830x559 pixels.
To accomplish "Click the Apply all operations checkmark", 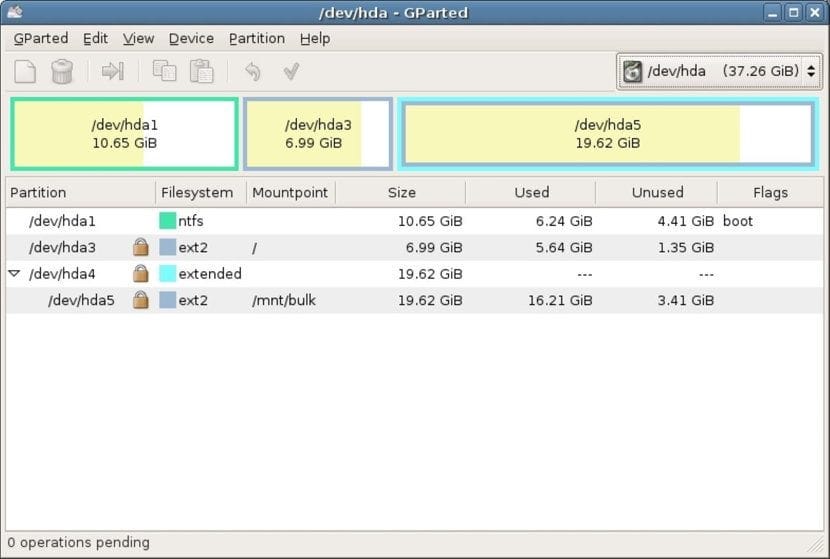I will click(291, 71).
